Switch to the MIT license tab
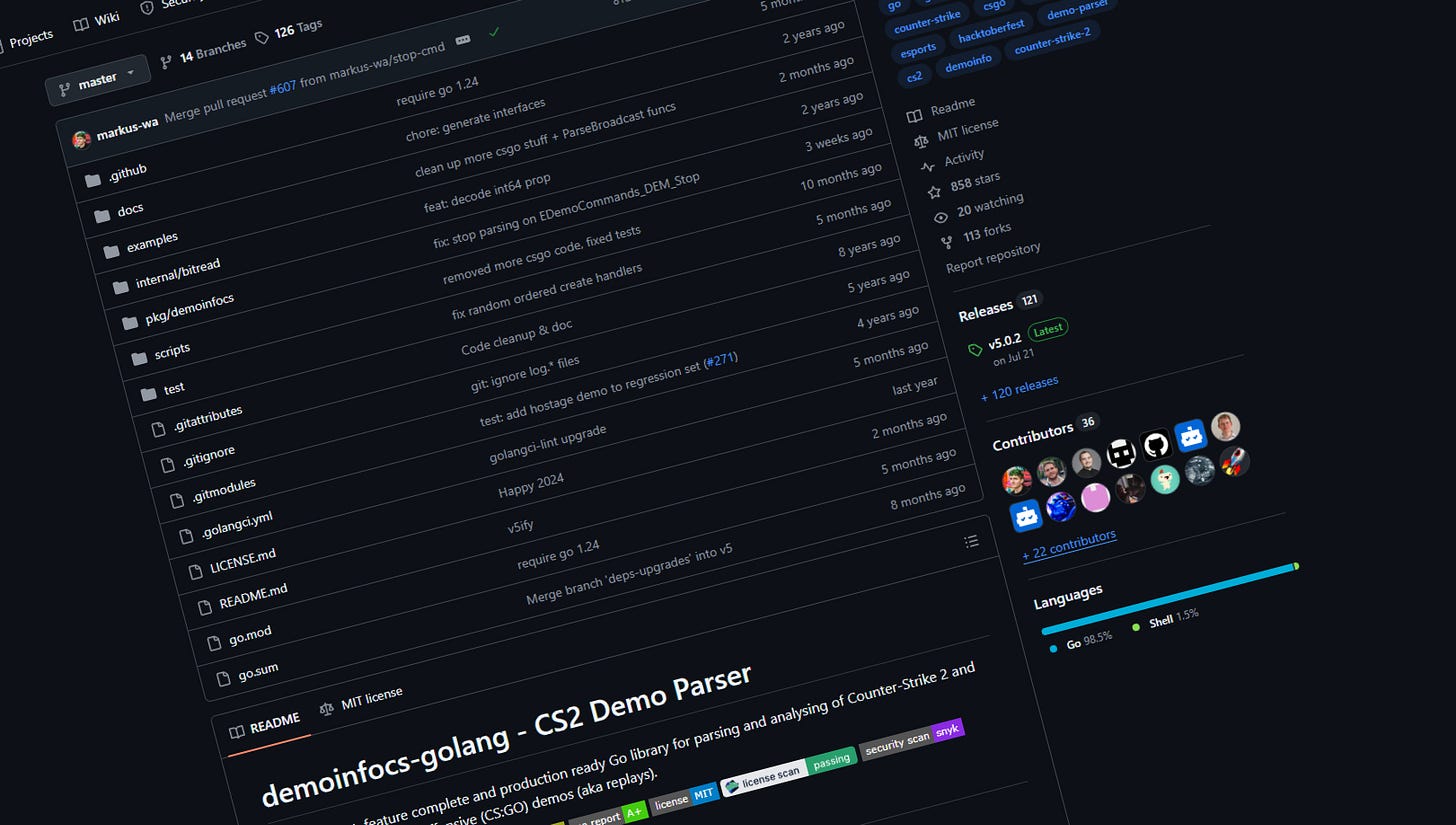The height and width of the screenshot is (825, 1456). tap(361, 700)
